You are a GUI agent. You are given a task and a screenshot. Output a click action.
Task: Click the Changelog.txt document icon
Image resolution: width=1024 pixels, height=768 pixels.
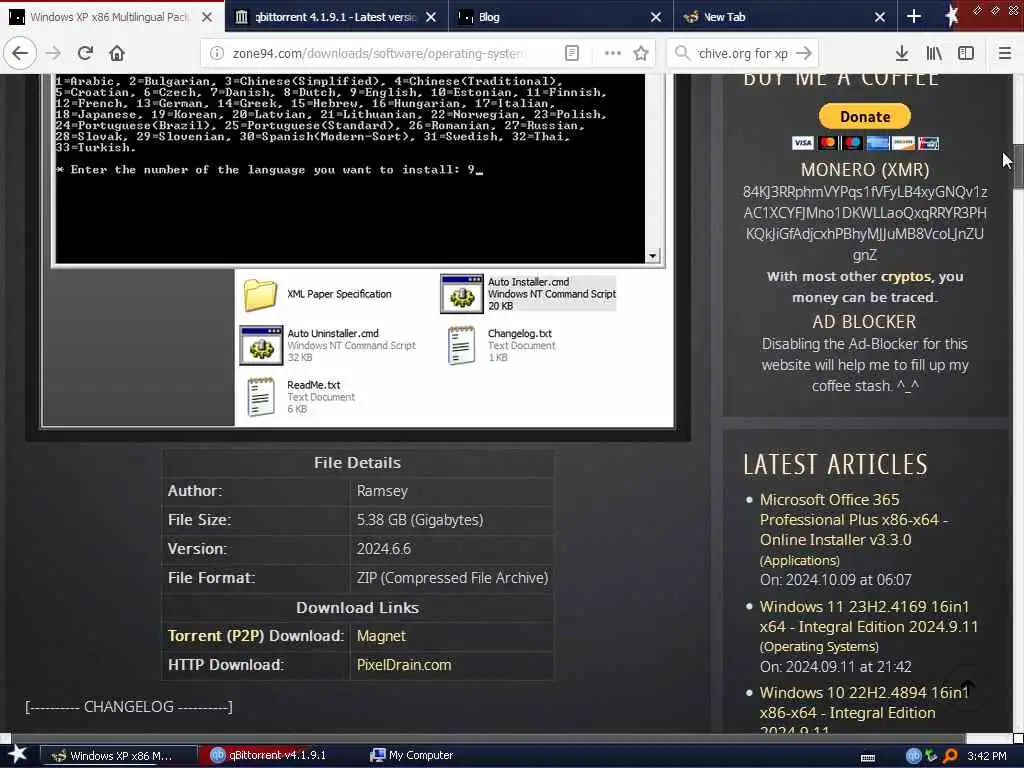[462, 345]
